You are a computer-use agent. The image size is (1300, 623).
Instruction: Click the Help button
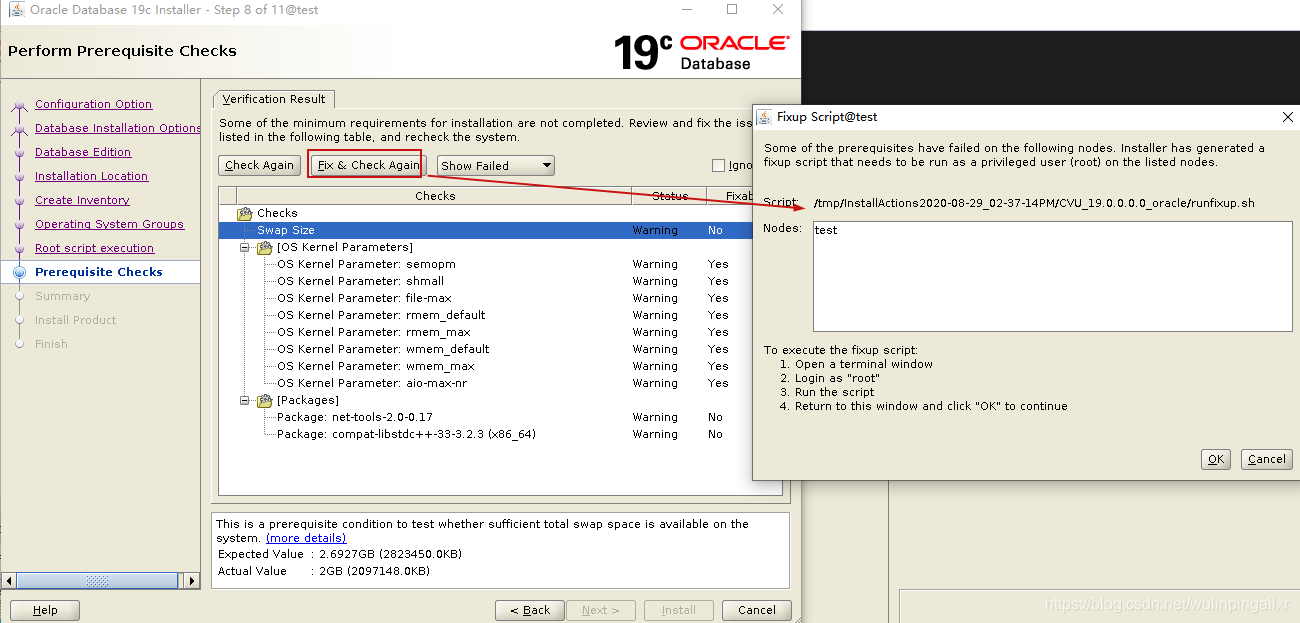coord(45,610)
